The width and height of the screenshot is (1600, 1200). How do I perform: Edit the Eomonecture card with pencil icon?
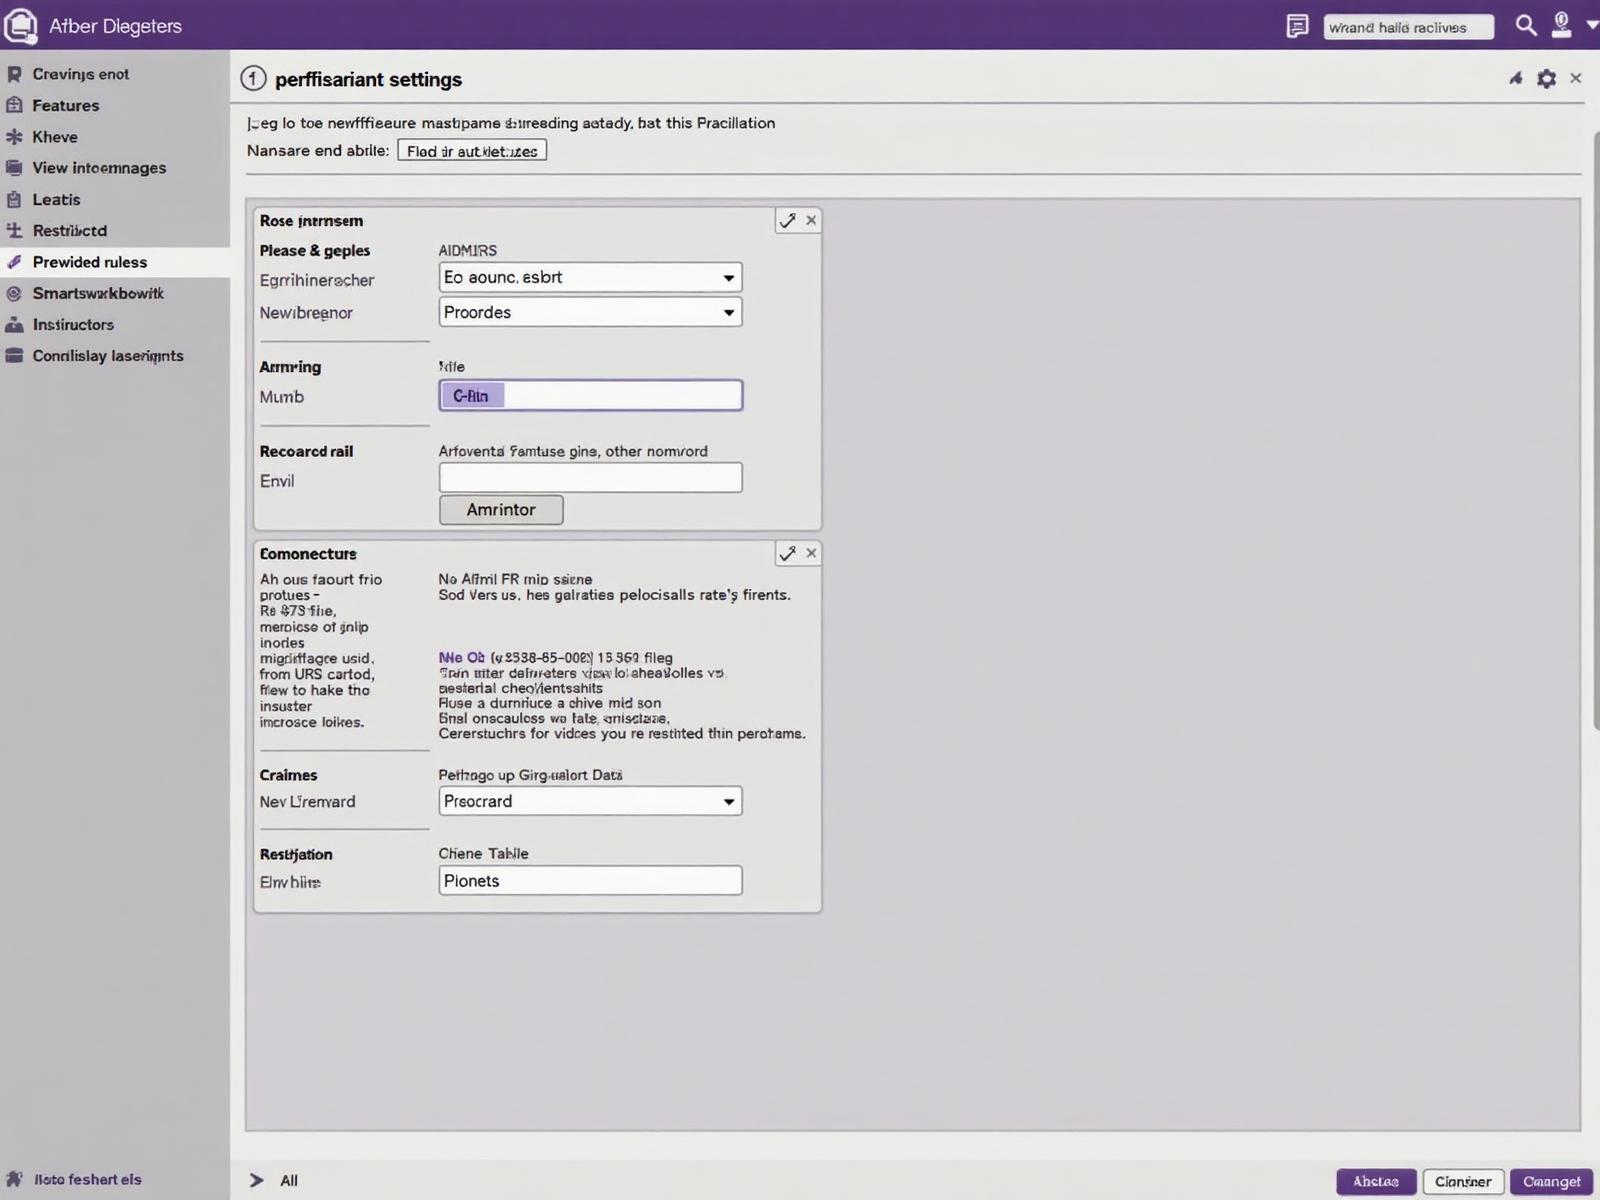click(x=788, y=553)
